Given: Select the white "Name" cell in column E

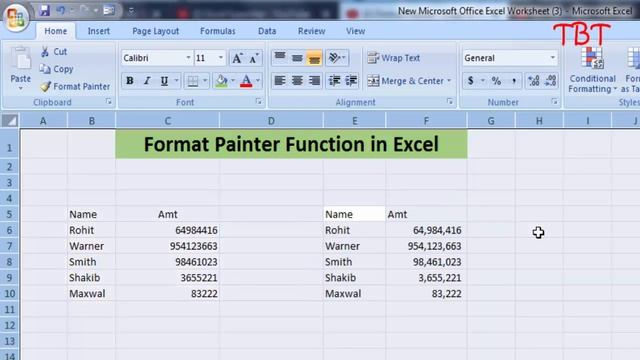Looking at the screenshot, I should [x=354, y=214].
